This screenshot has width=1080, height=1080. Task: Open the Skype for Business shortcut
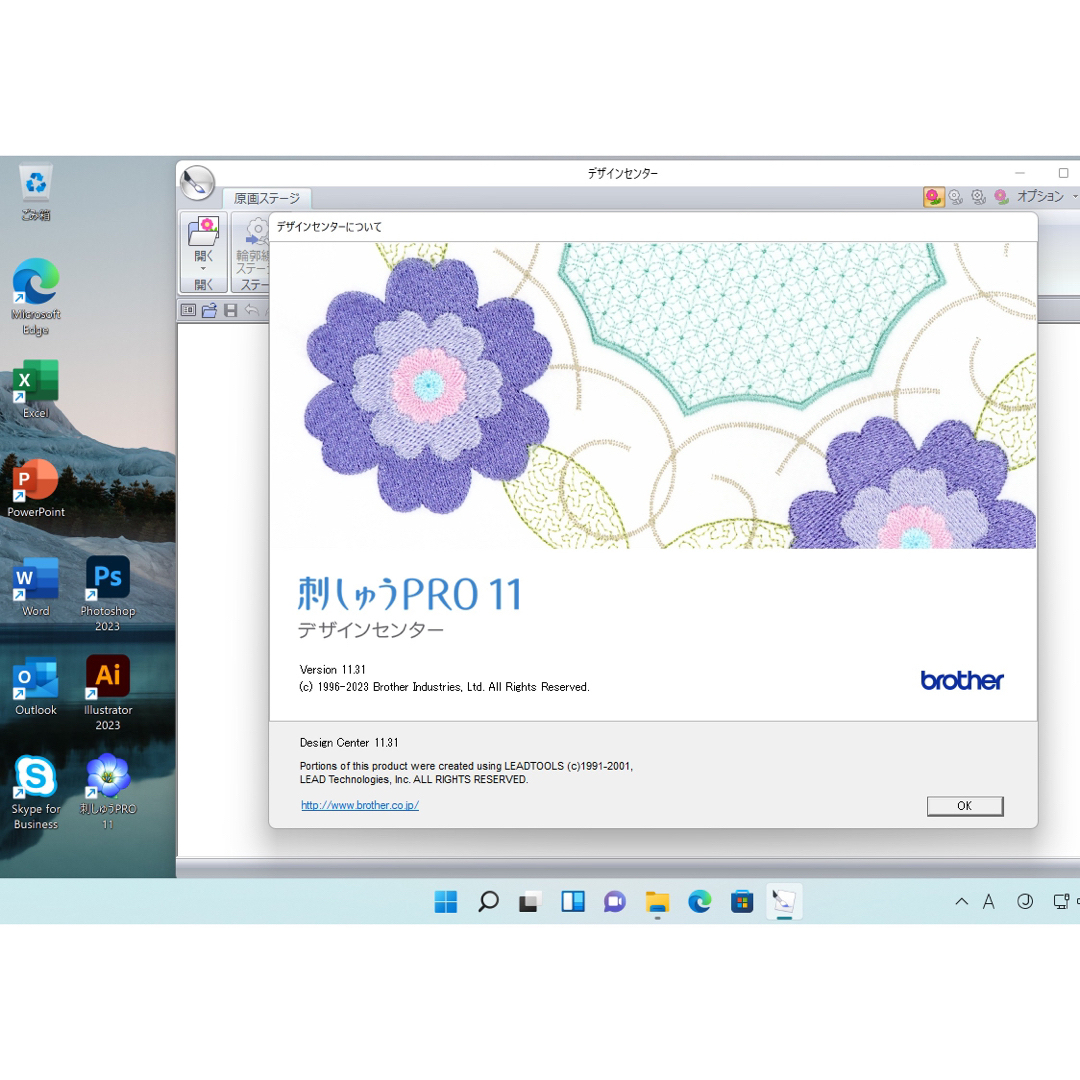[x=36, y=793]
